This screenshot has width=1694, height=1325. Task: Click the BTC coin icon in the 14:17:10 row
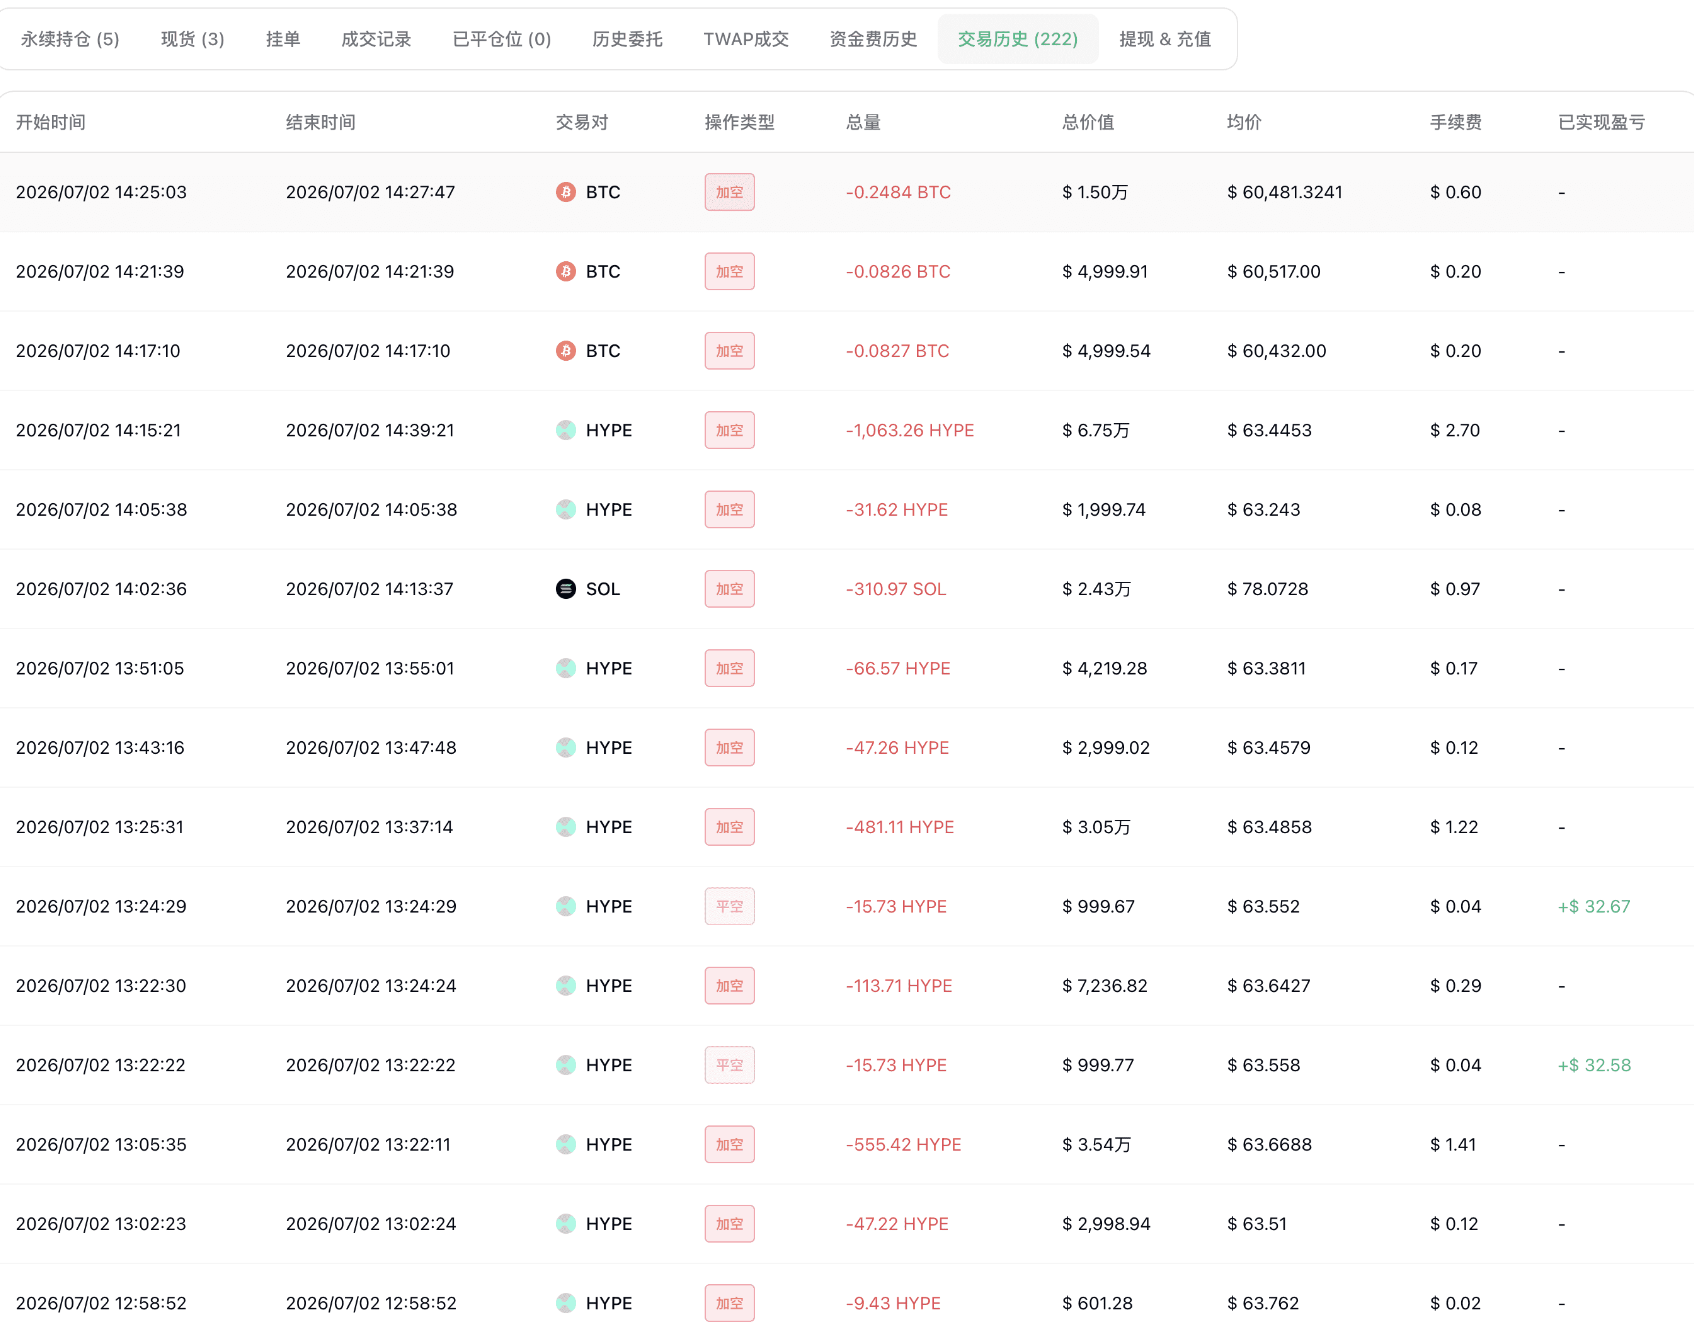click(566, 351)
